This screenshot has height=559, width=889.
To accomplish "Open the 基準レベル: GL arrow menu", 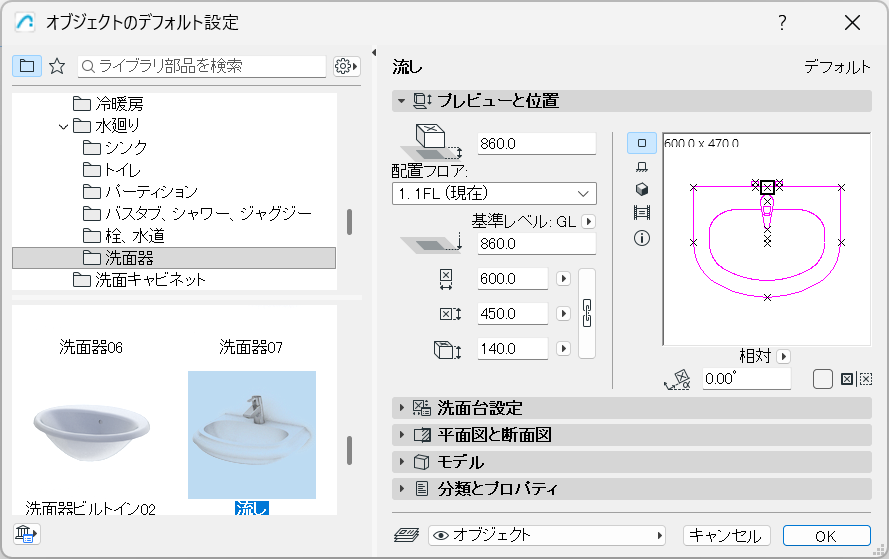I will pyautogui.click(x=589, y=222).
